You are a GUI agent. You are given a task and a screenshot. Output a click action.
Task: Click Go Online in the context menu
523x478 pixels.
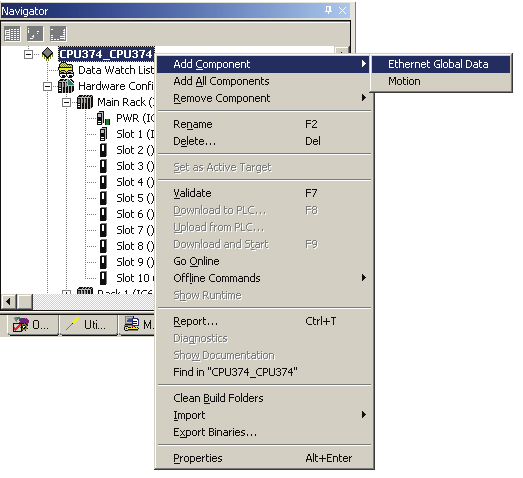click(x=263, y=261)
